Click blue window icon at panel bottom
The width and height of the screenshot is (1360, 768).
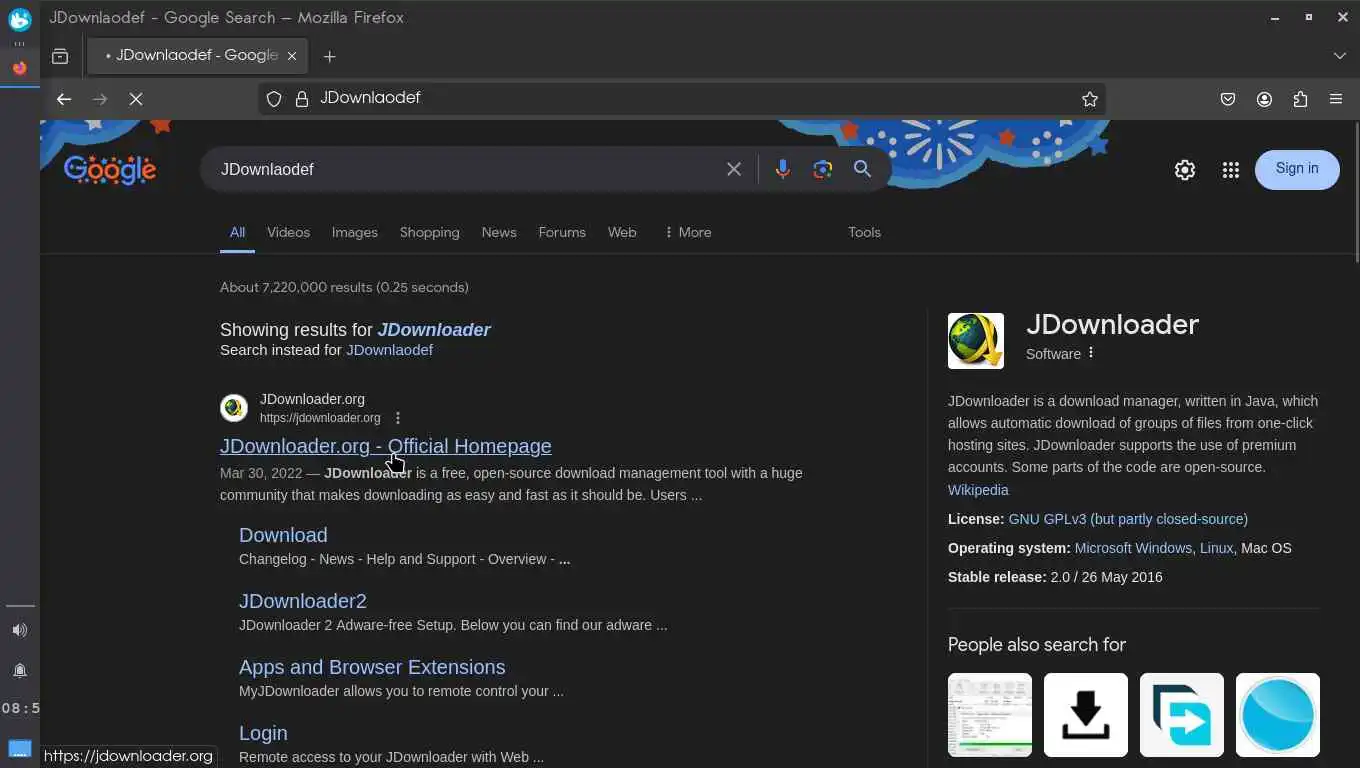(x=19, y=749)
